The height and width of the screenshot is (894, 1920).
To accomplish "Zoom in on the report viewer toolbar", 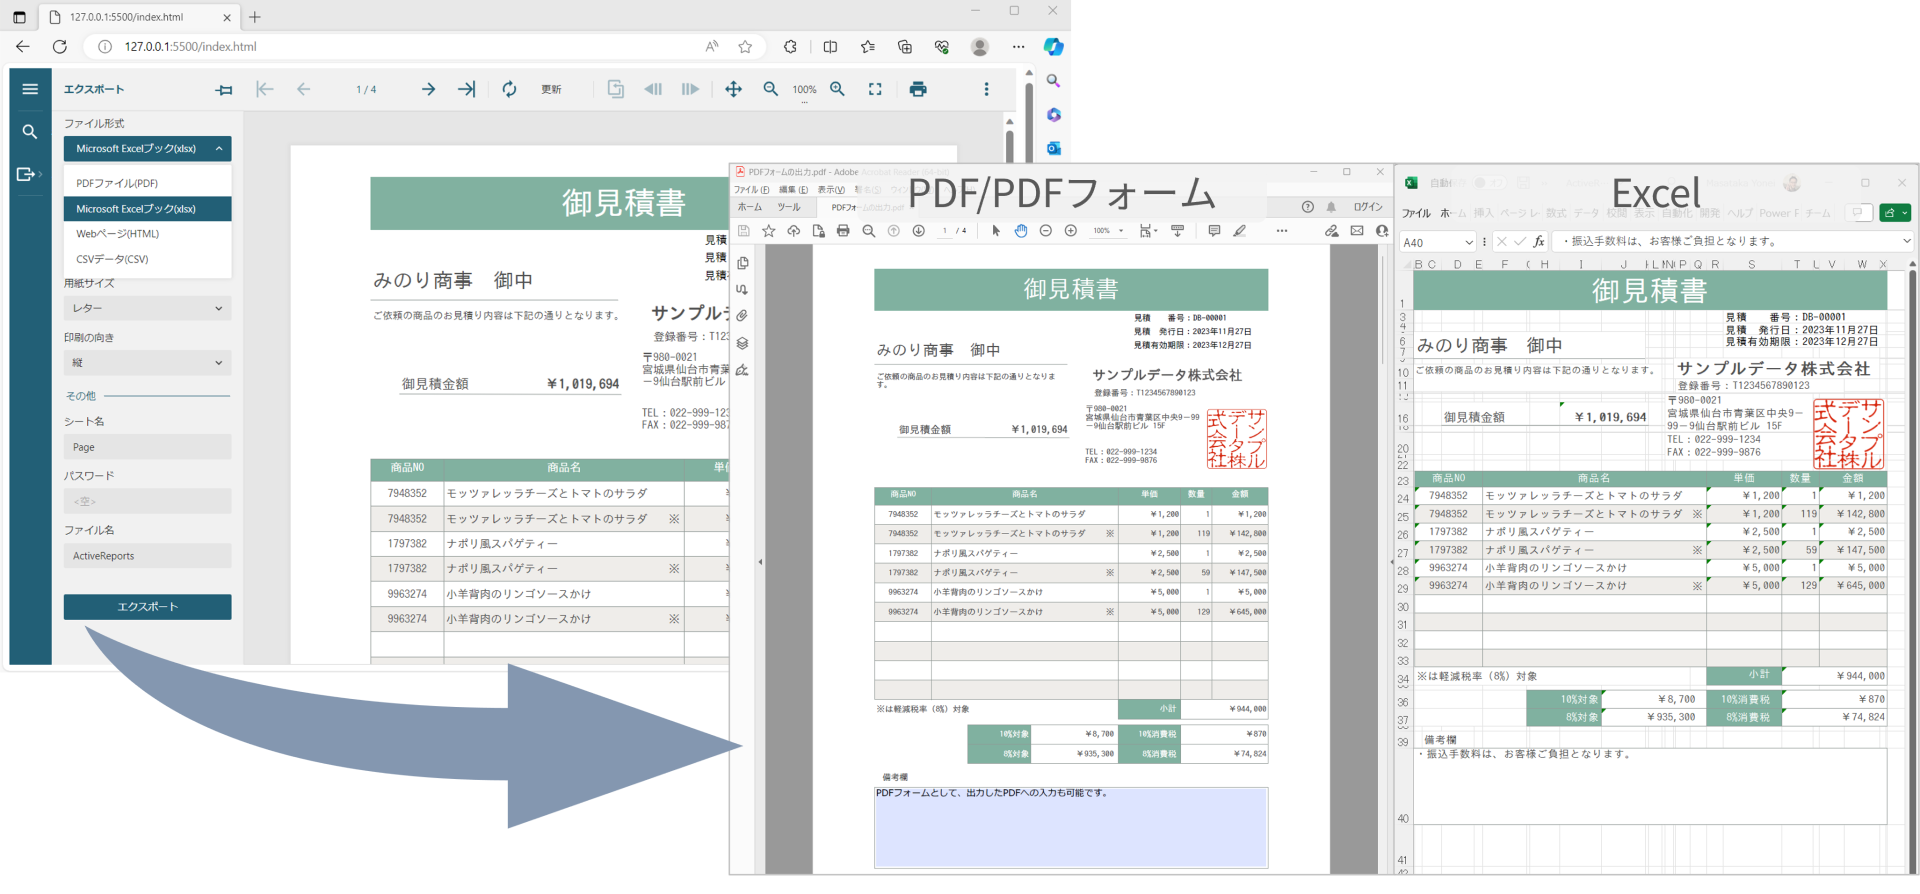I will click(x=838, y=89).
